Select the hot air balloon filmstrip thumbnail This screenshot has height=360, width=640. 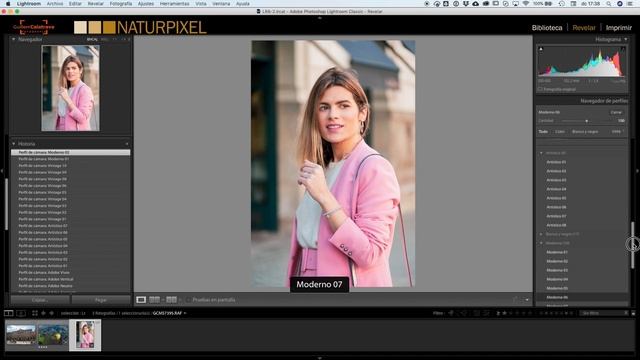[53, 335]
